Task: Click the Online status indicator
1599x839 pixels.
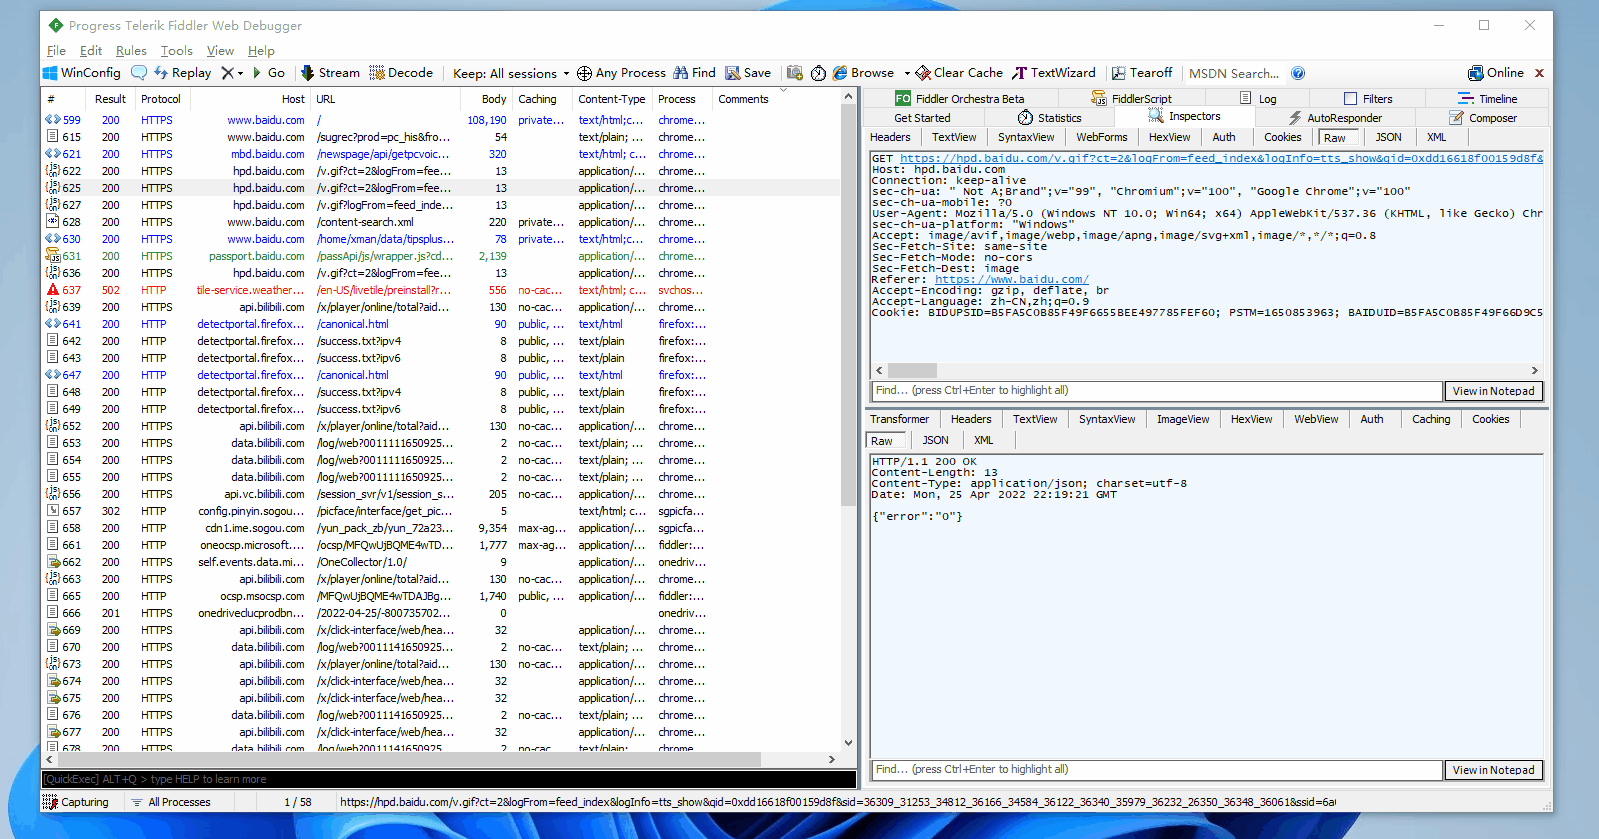Action: [1496, 73]
